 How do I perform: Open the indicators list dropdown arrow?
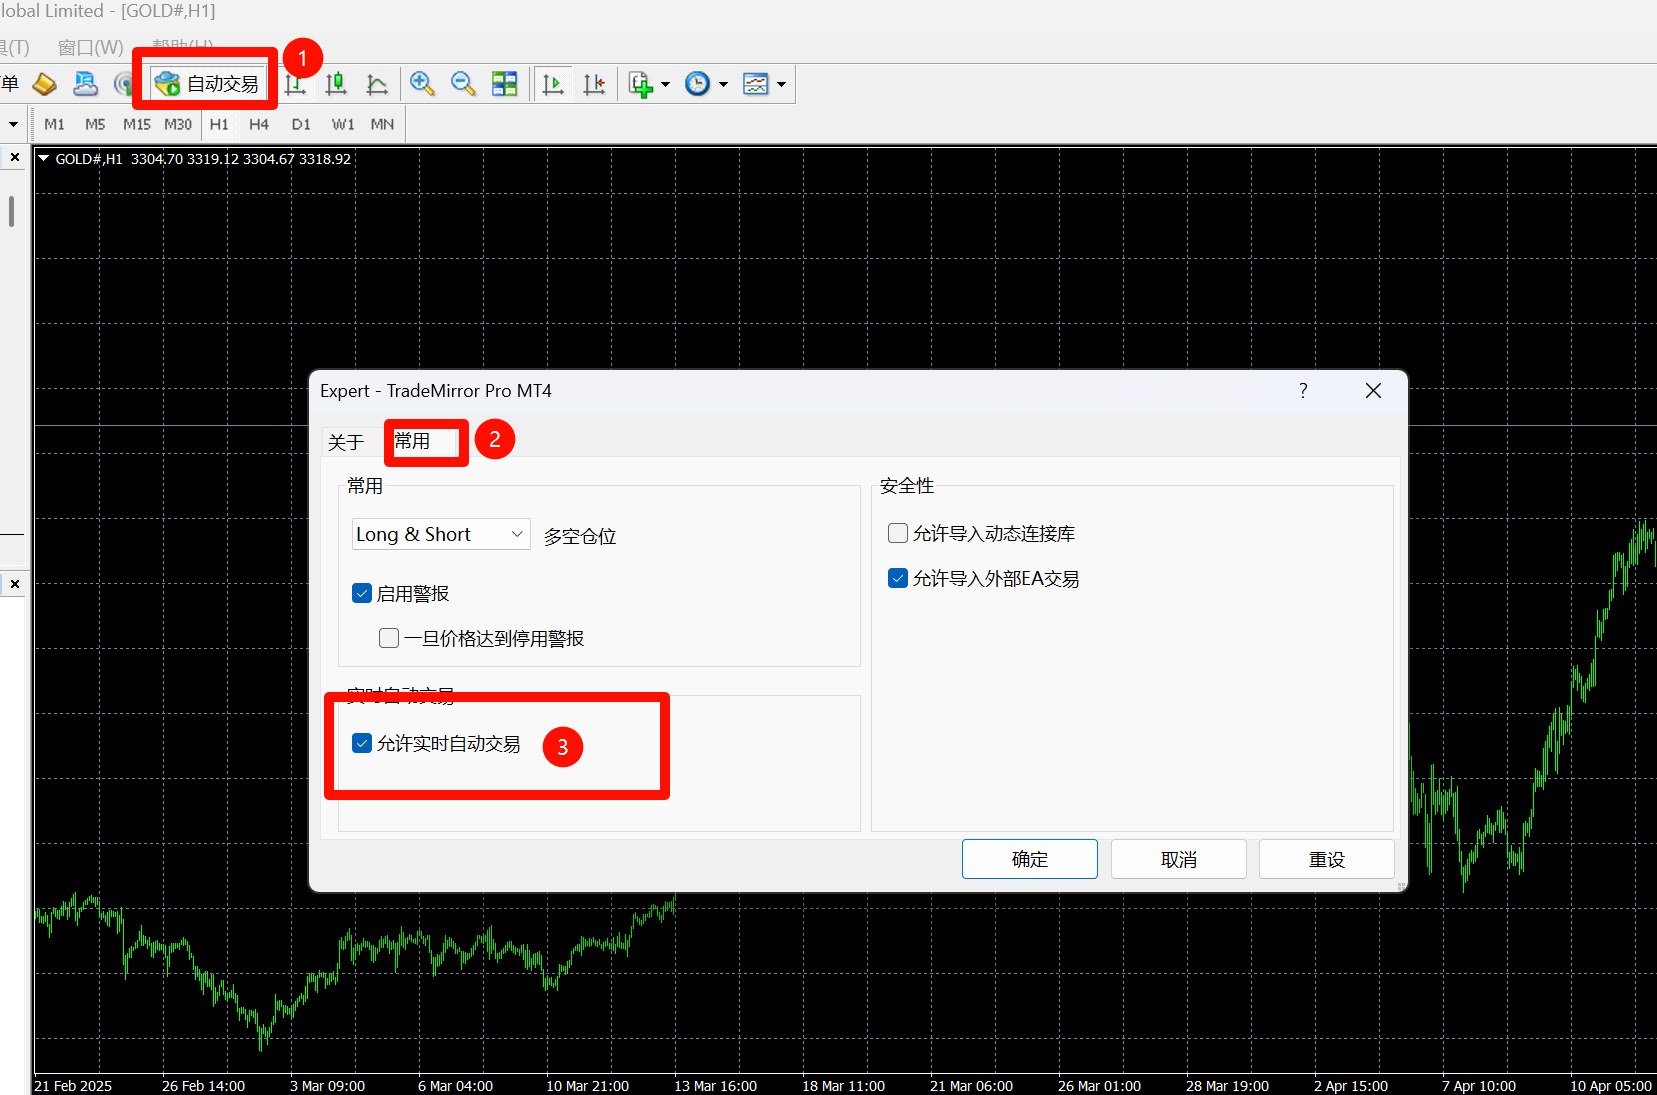coord(665,84)
